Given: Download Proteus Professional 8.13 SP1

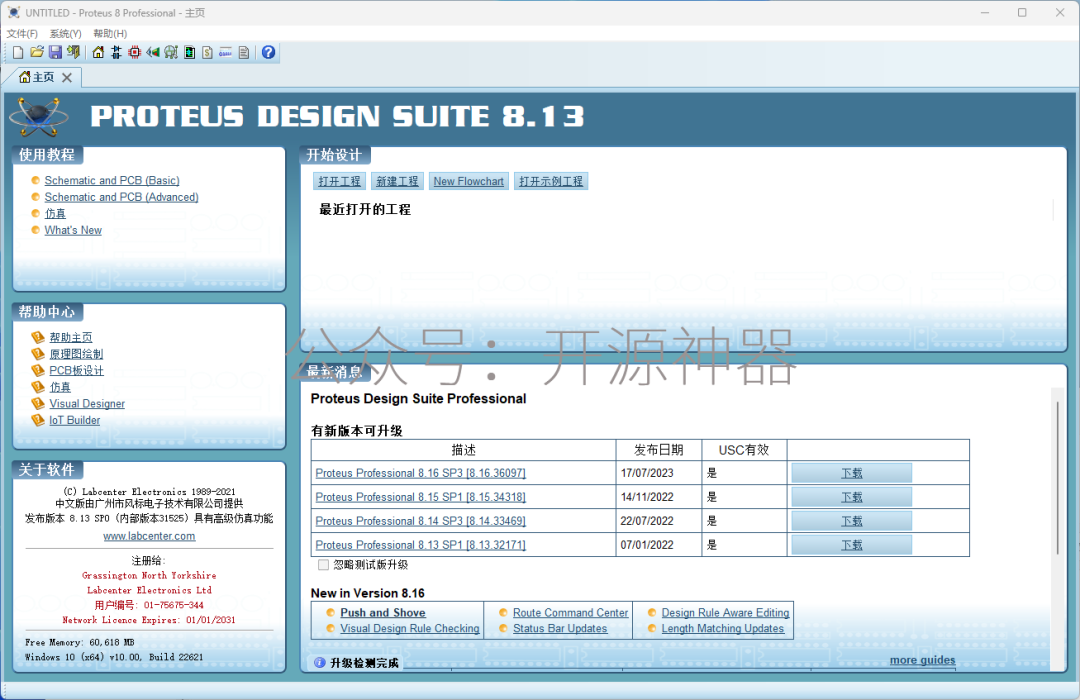Looking at the screenshot, I should [x=851, y=545].
